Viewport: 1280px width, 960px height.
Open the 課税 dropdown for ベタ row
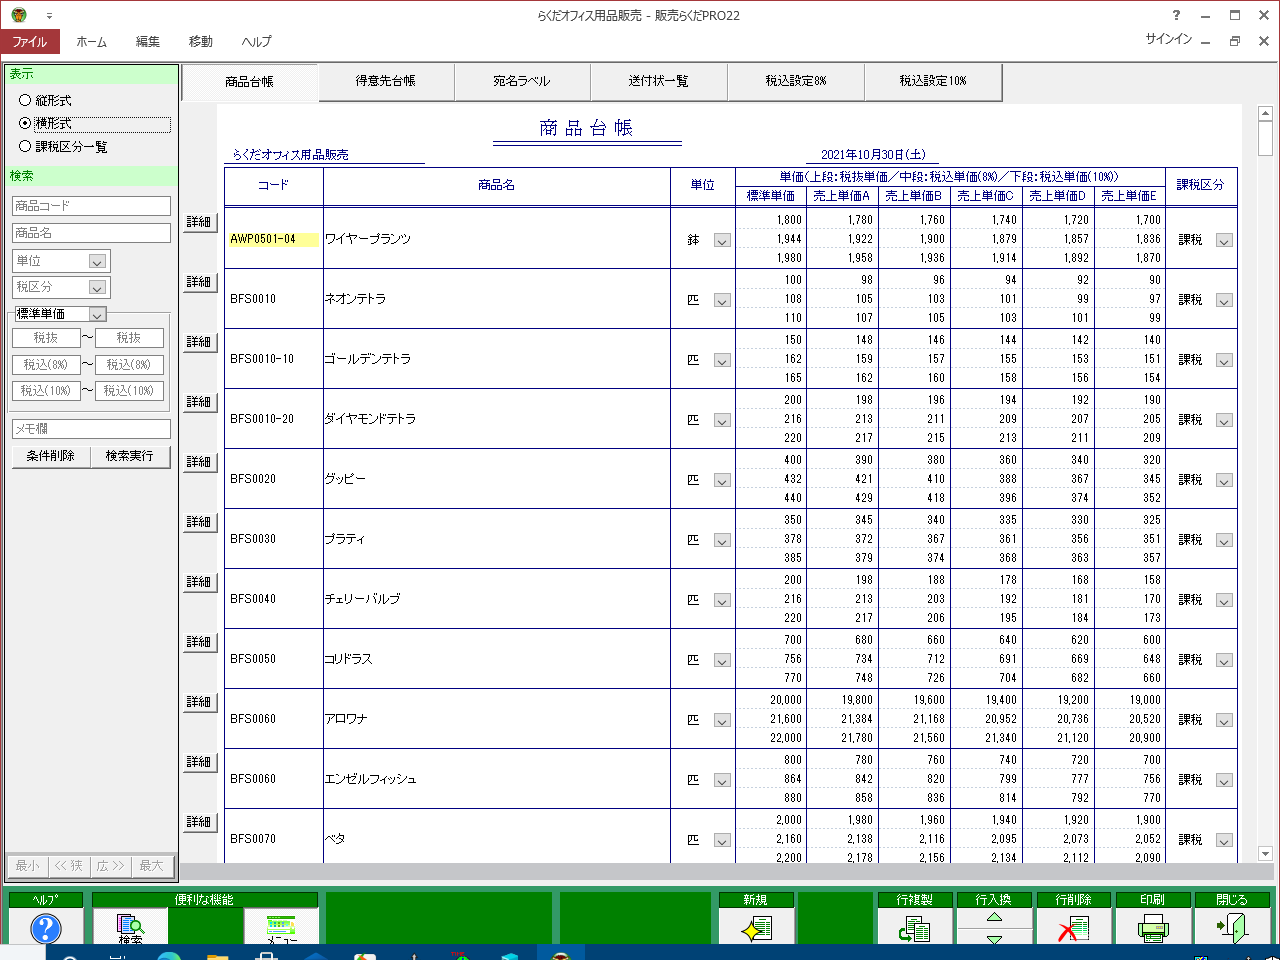point(1224,840)
